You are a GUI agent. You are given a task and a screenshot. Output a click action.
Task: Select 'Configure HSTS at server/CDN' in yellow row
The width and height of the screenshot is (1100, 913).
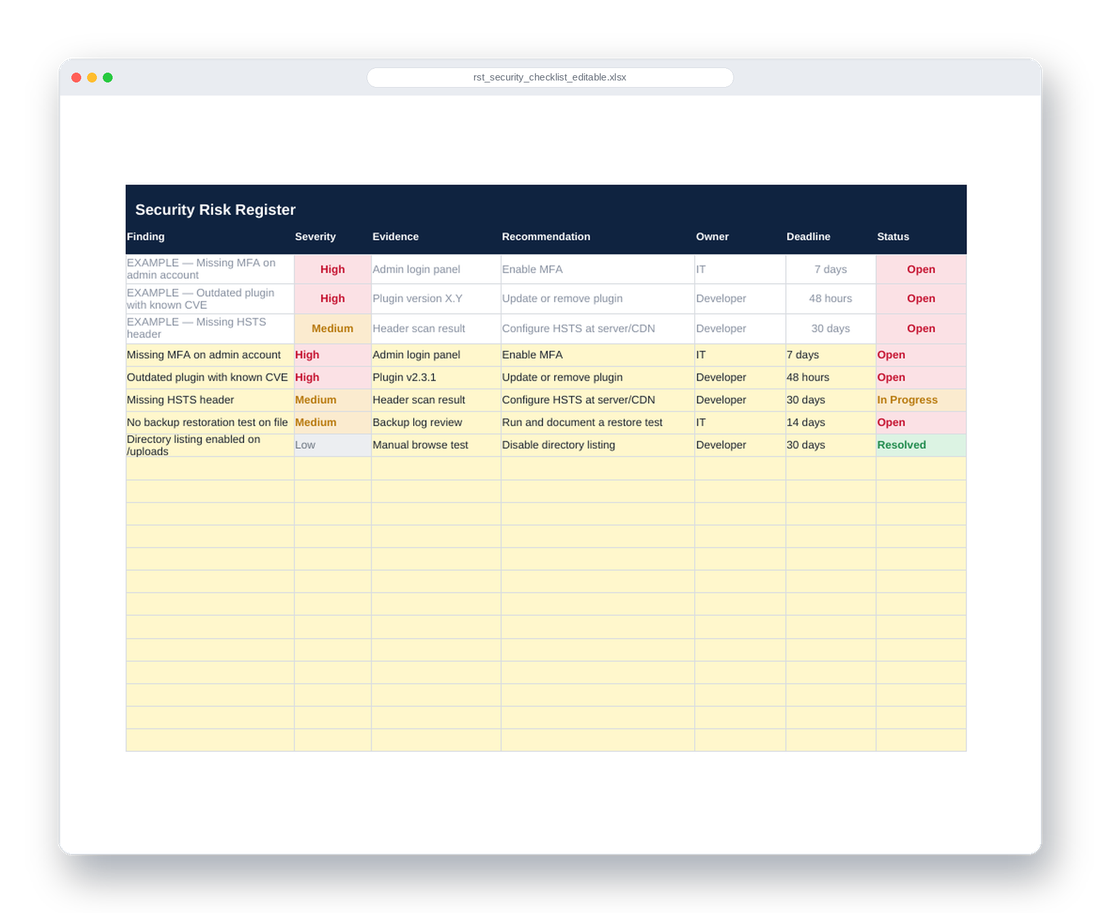(598, 400)
